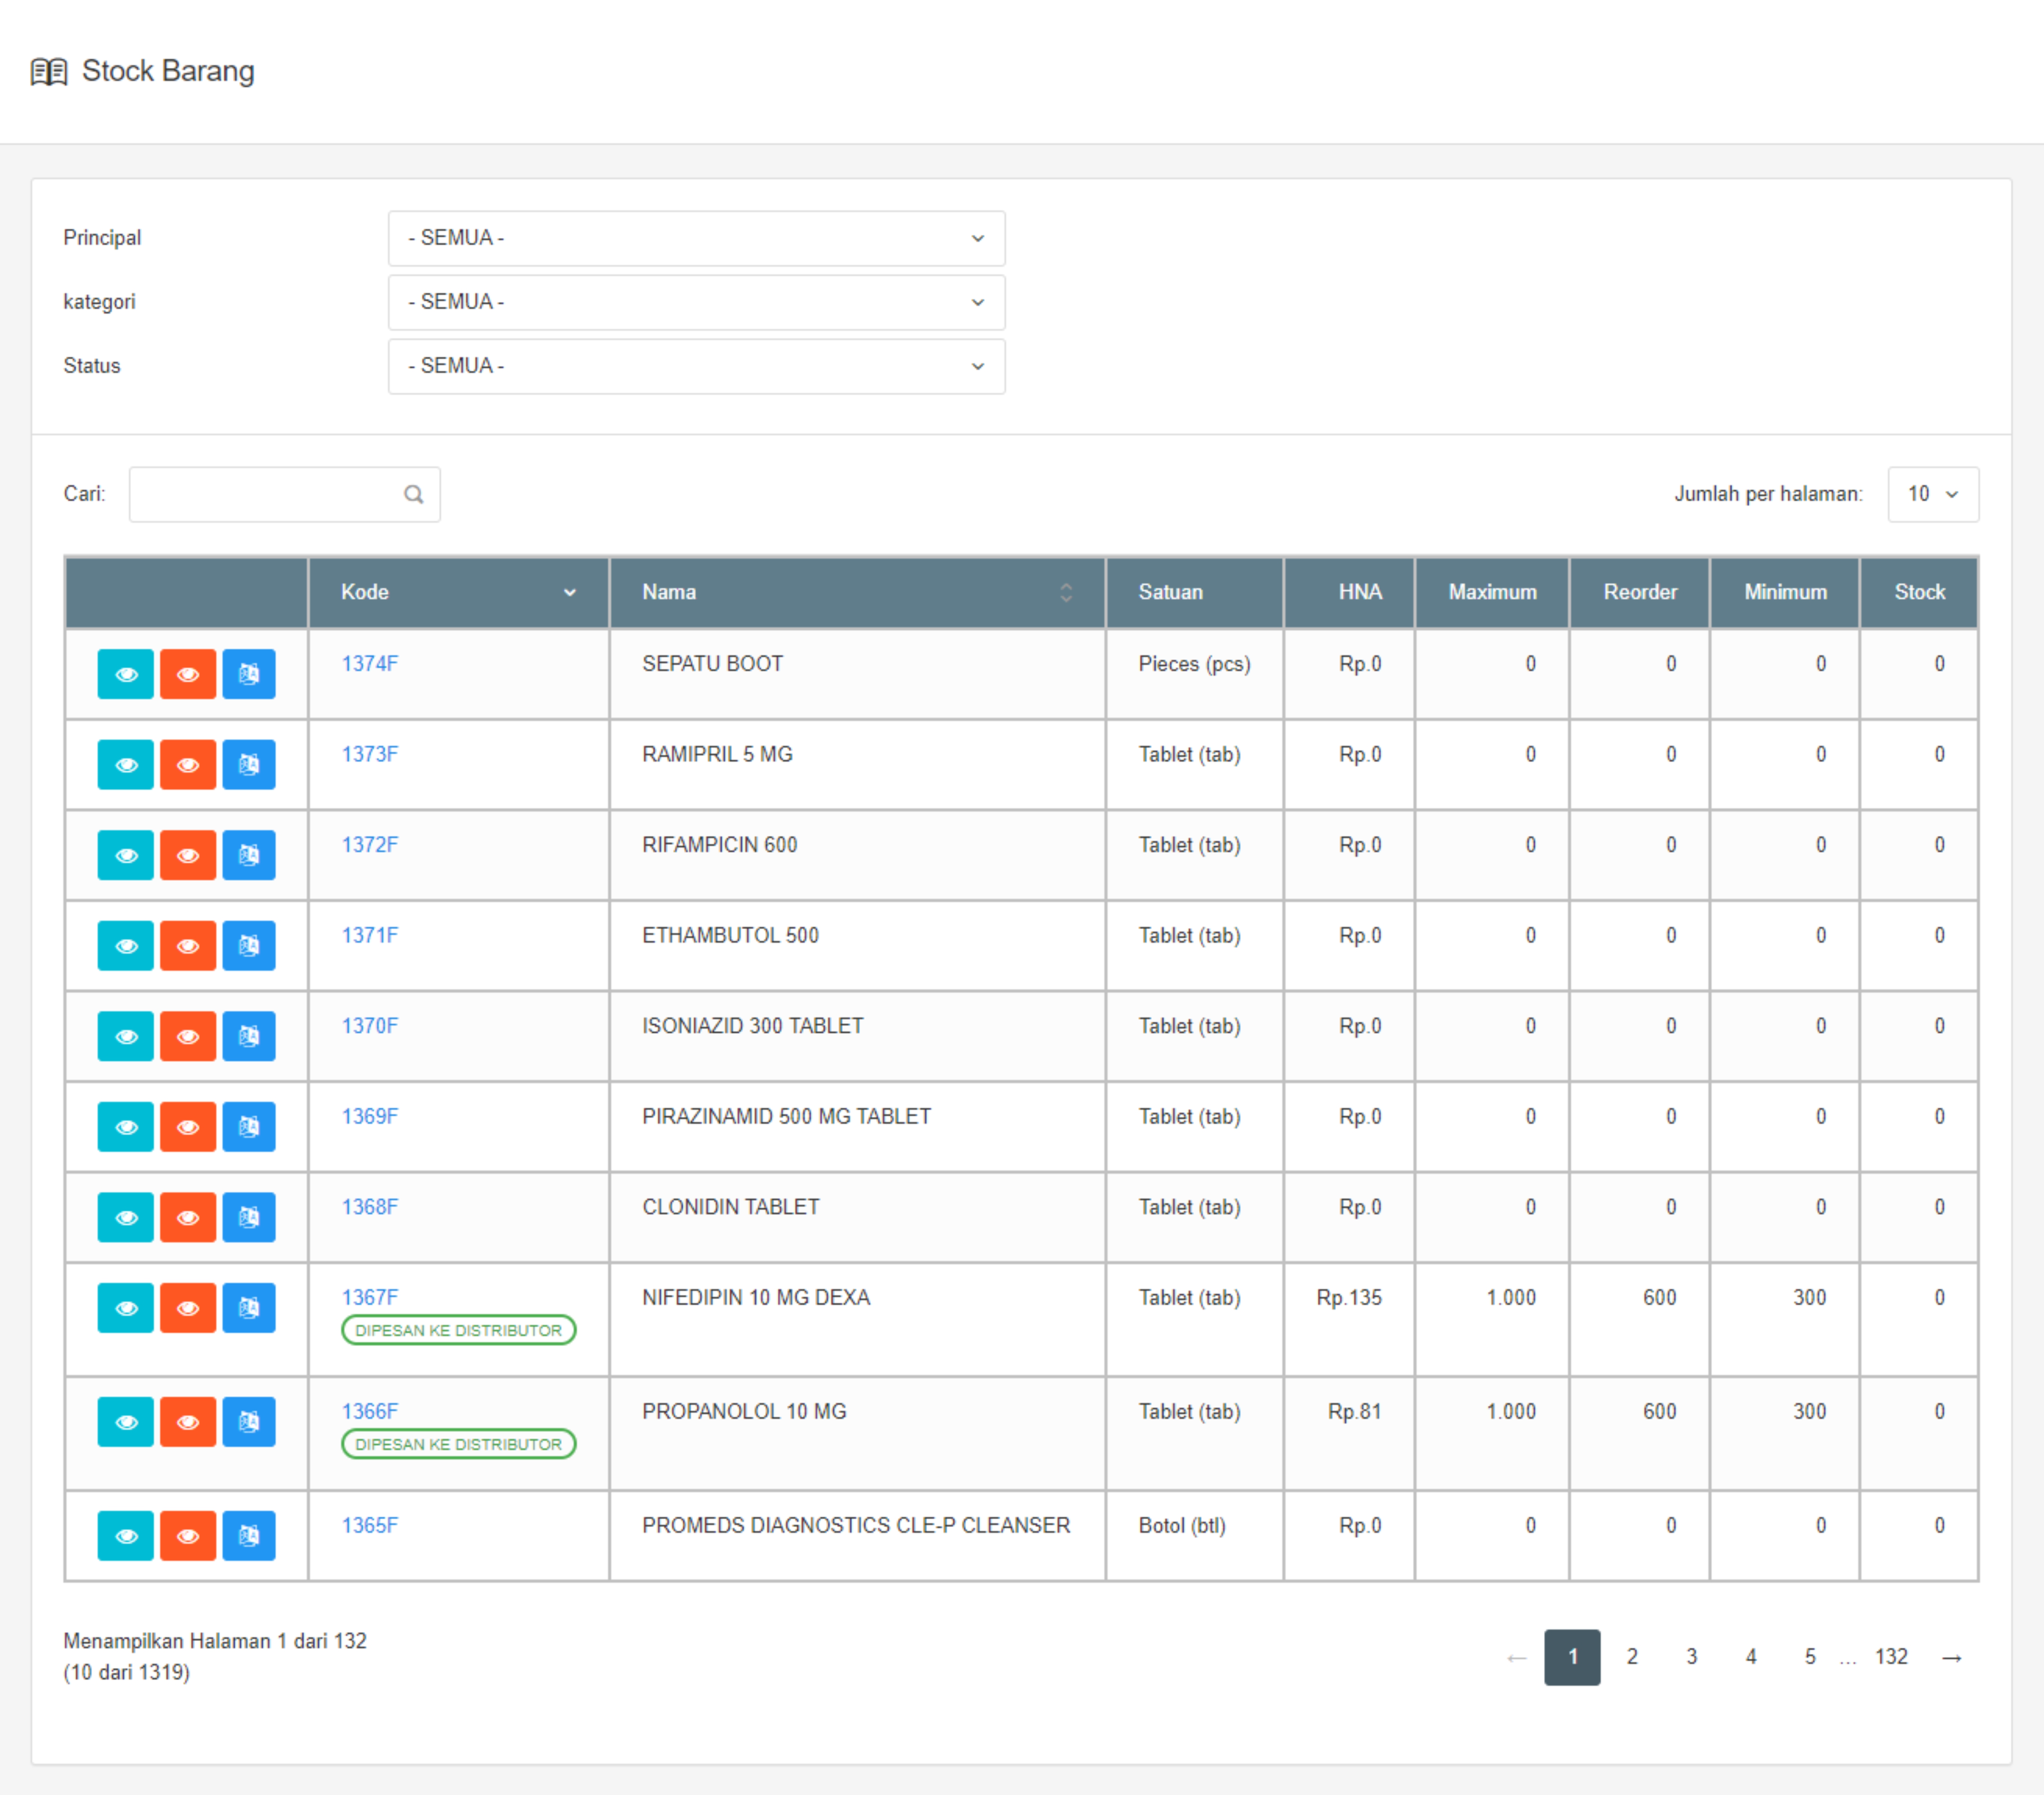2044x1795 pixels.
Task: Click the Stock Barang book icon
Action: 48,72
